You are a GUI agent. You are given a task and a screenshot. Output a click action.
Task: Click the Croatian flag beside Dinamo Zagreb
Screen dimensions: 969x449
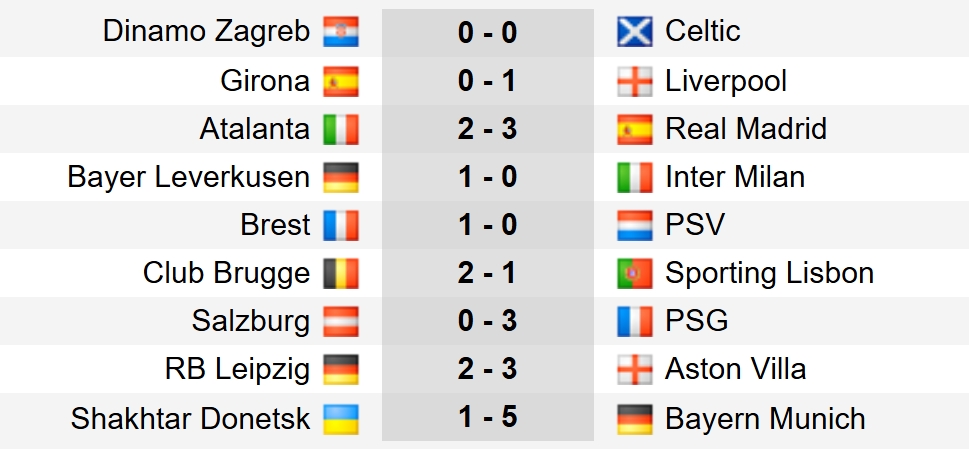pyautogui.click(x=340, y=33)
